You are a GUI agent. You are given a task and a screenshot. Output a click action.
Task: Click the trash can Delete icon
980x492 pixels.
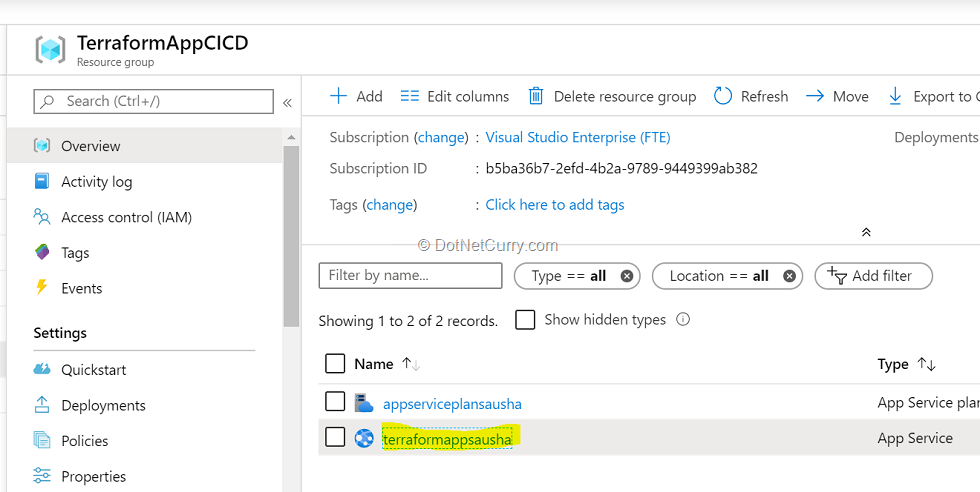tap(536, 96)
